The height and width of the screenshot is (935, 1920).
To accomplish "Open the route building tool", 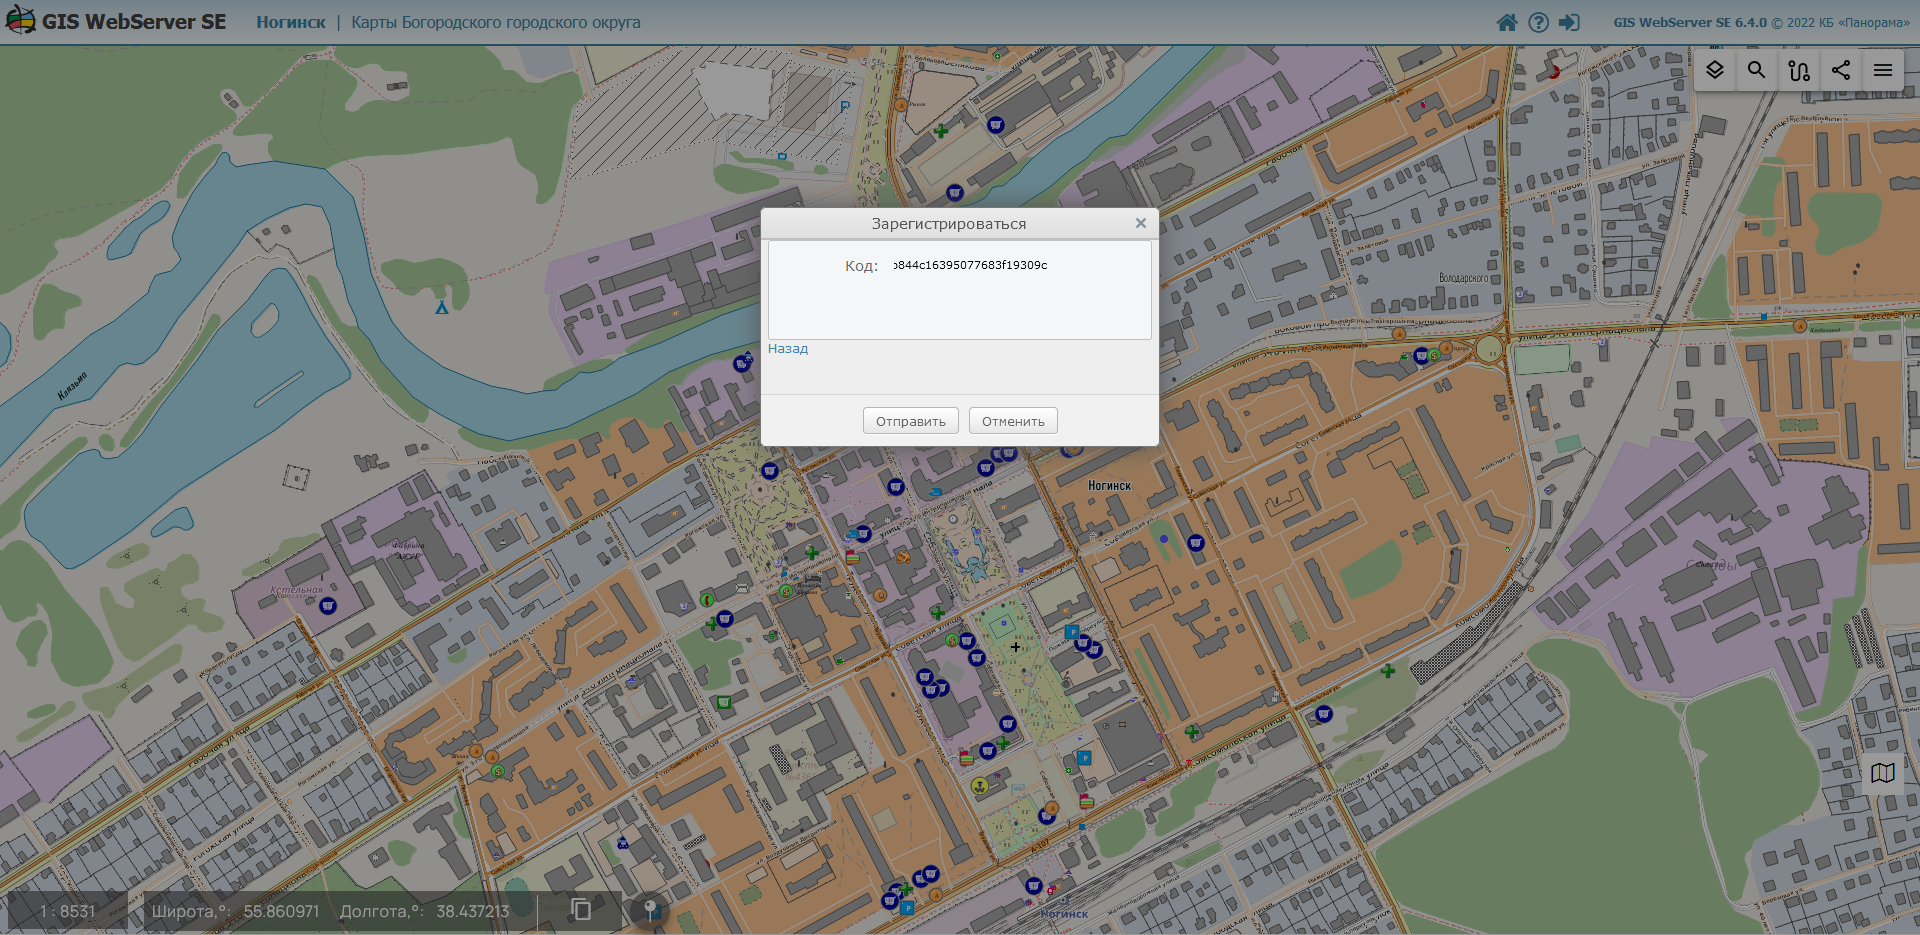I will pyautogui.click(x=1799, y=70).
